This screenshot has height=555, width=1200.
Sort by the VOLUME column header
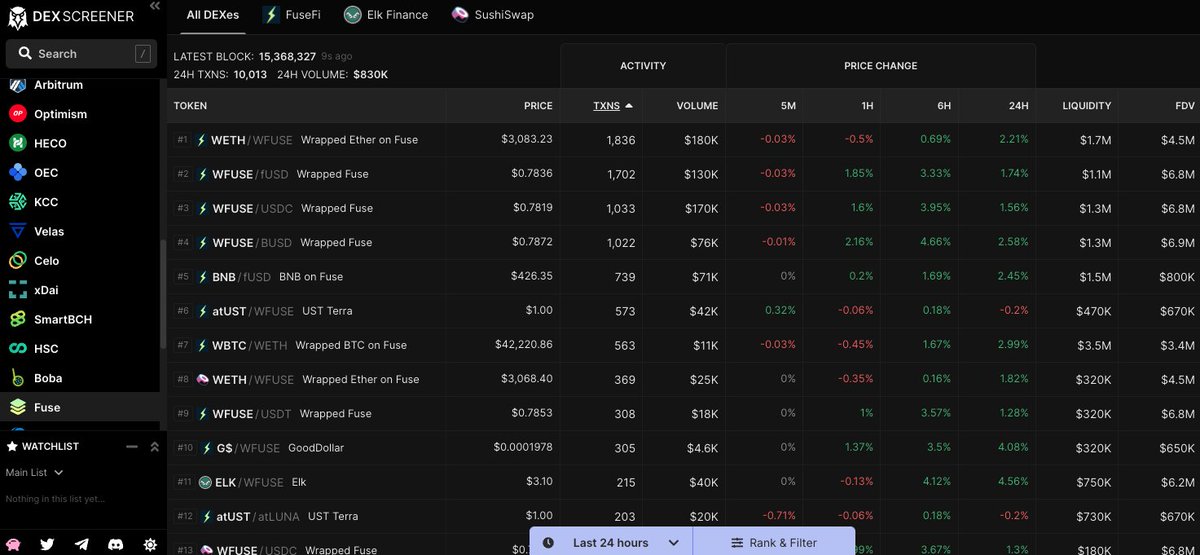tap(697, 105)
